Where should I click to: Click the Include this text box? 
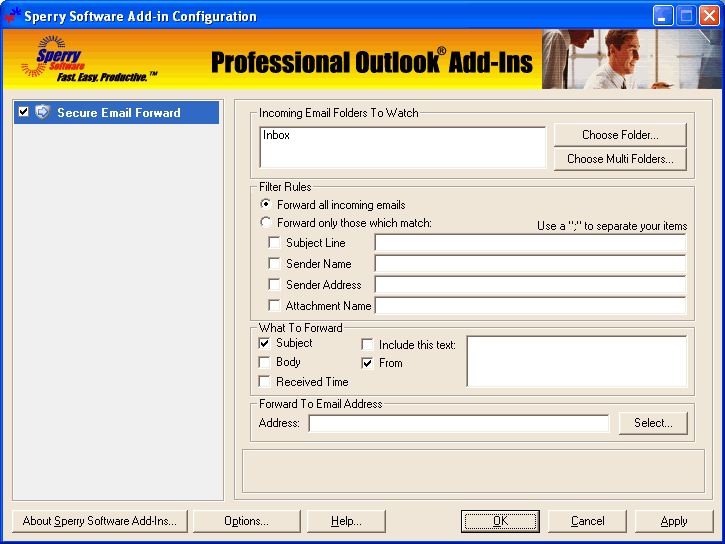click(x=577, y=361)
